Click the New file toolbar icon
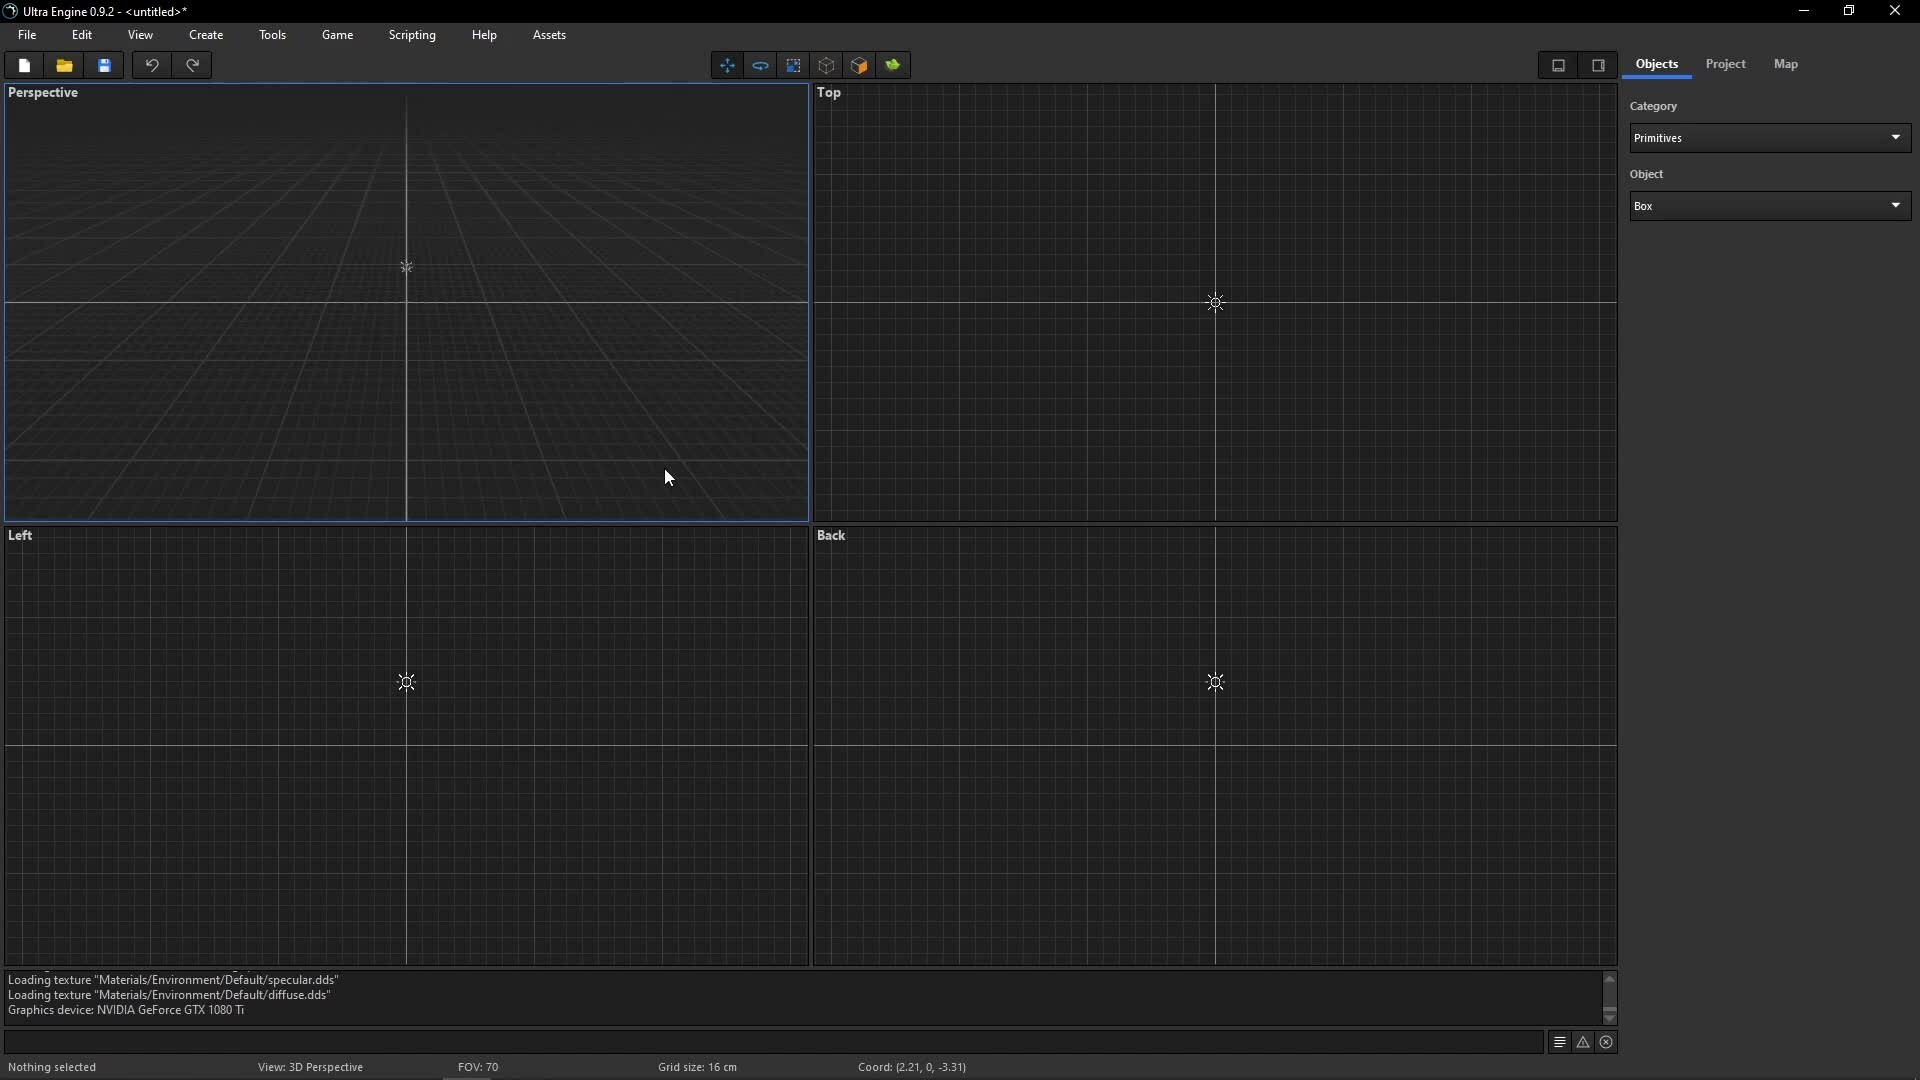The height and width of the screenshot is (1080, 1920). [24, 66]
